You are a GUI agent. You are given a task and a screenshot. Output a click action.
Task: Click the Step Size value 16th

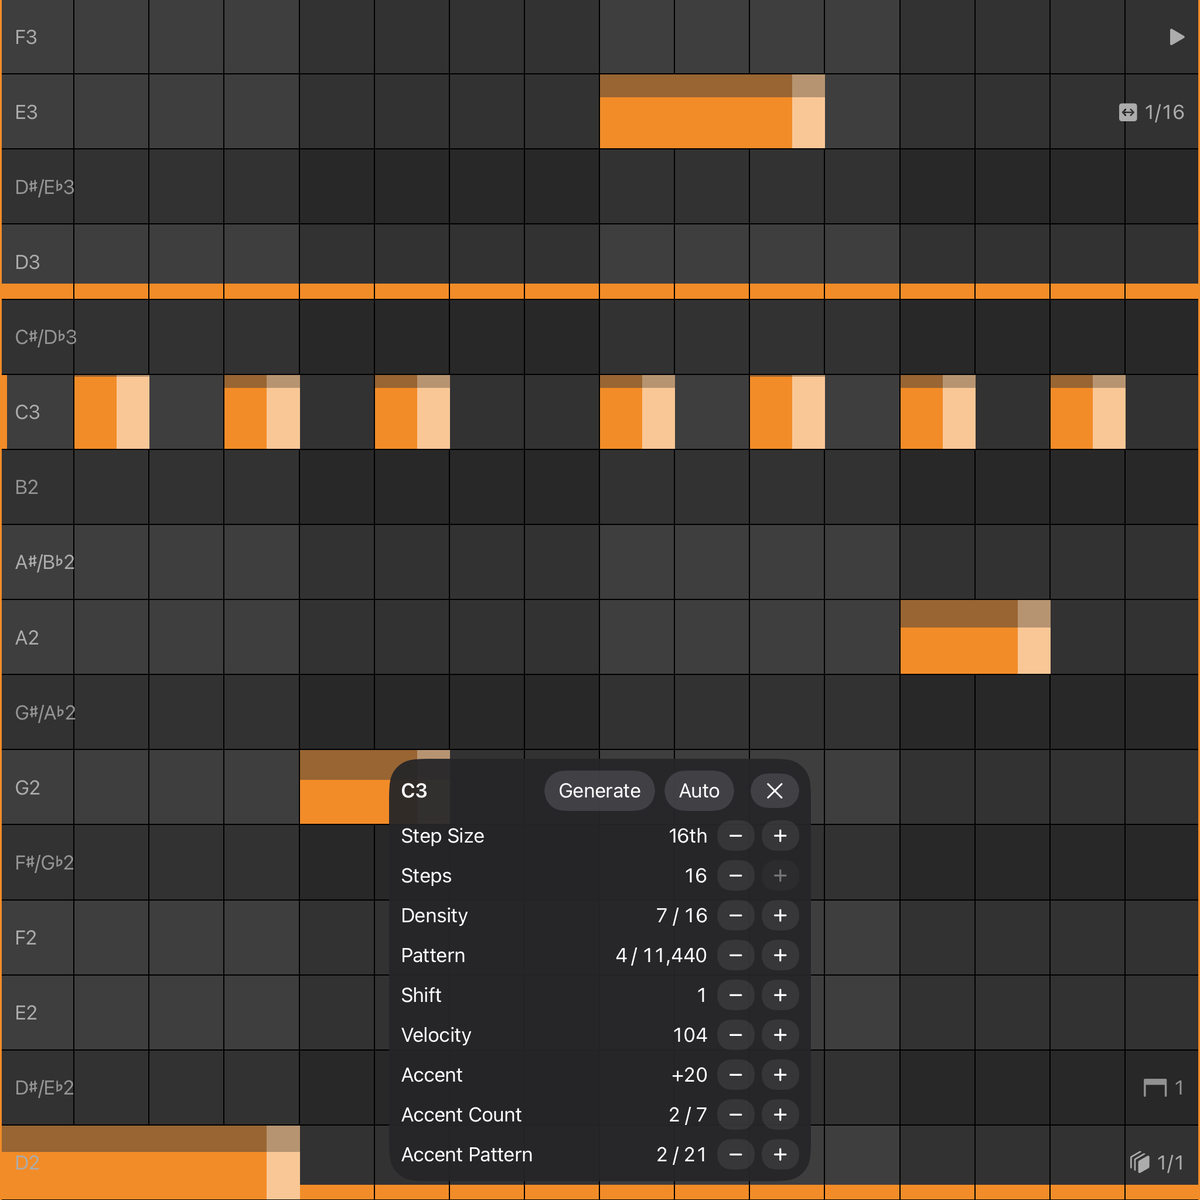(688, 836)
